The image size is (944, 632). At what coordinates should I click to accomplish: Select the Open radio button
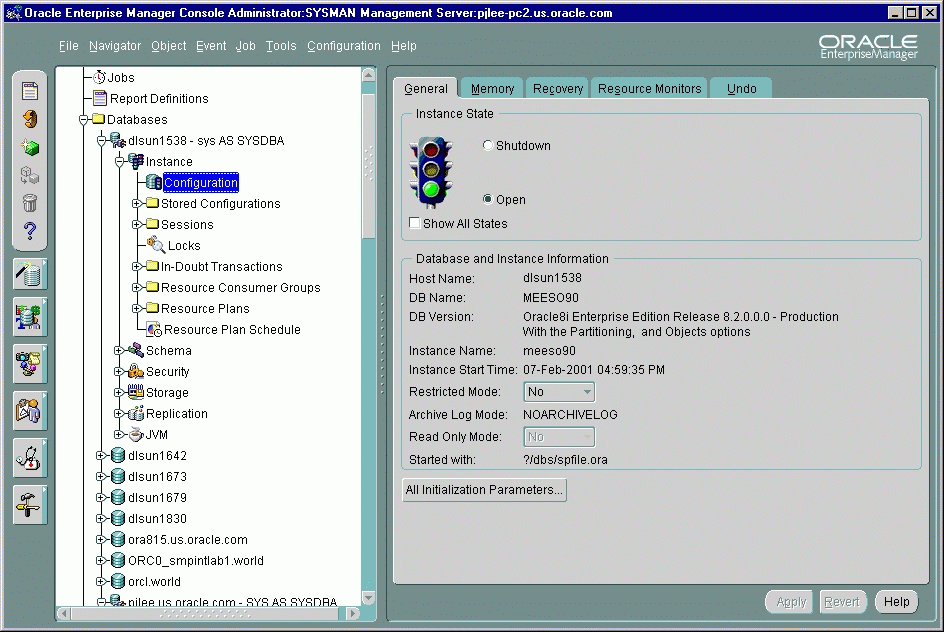click(488, 199)
